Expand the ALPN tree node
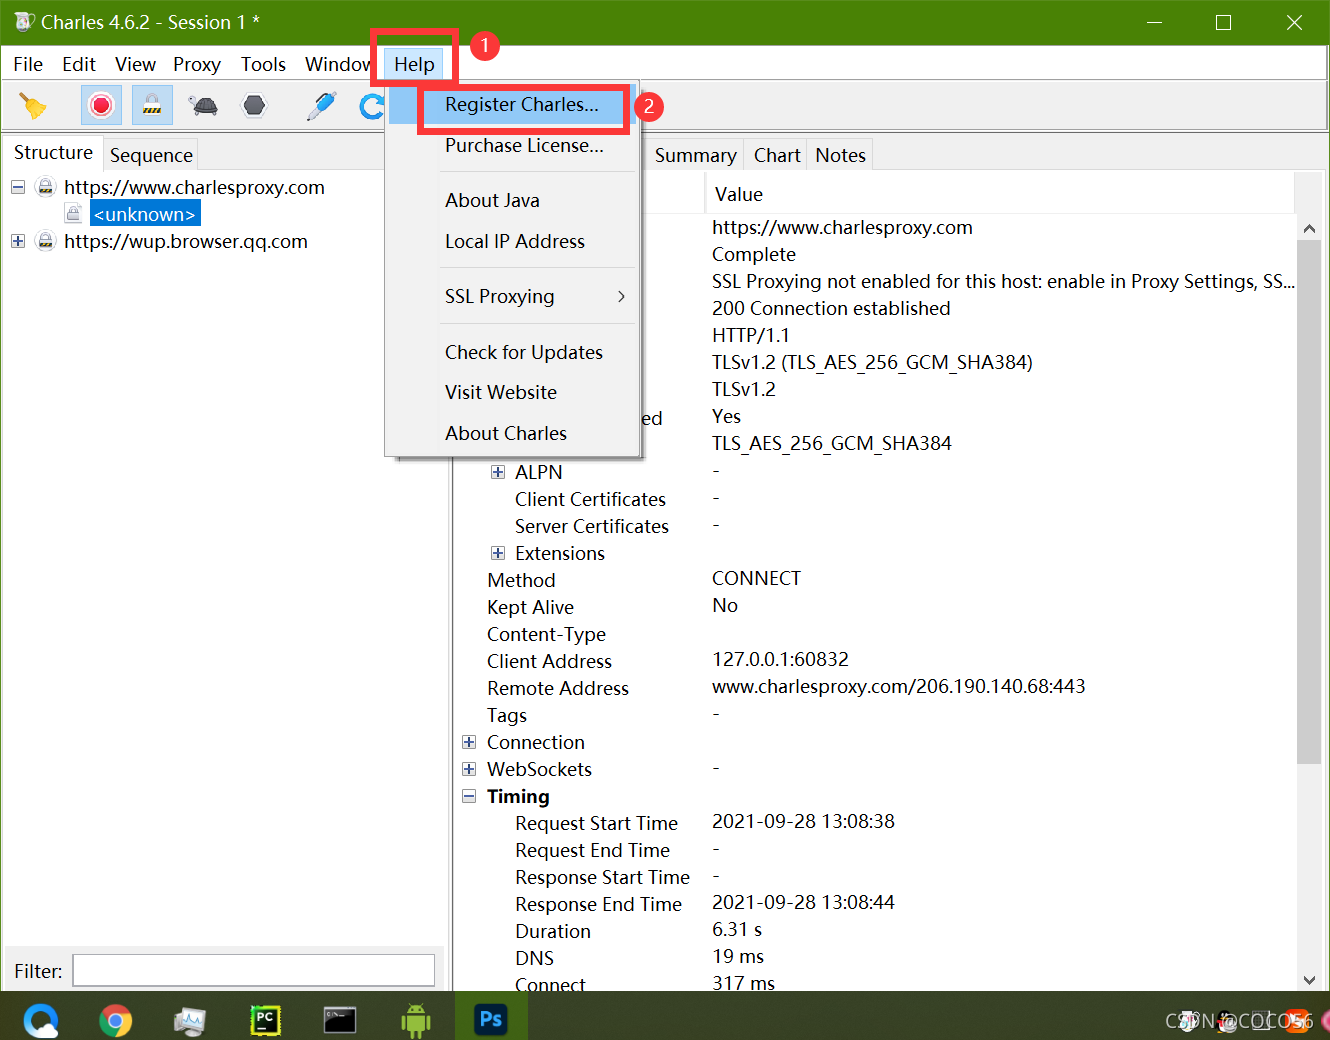The width and height of the screenshot is (1330, 1040). (498, 472)
